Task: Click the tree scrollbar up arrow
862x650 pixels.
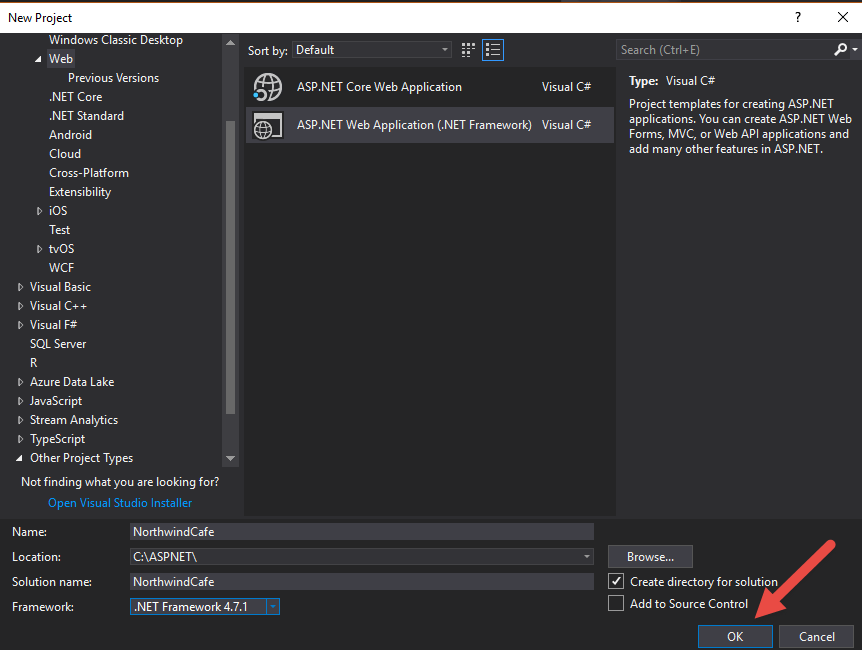Action: tap(230, 42)
